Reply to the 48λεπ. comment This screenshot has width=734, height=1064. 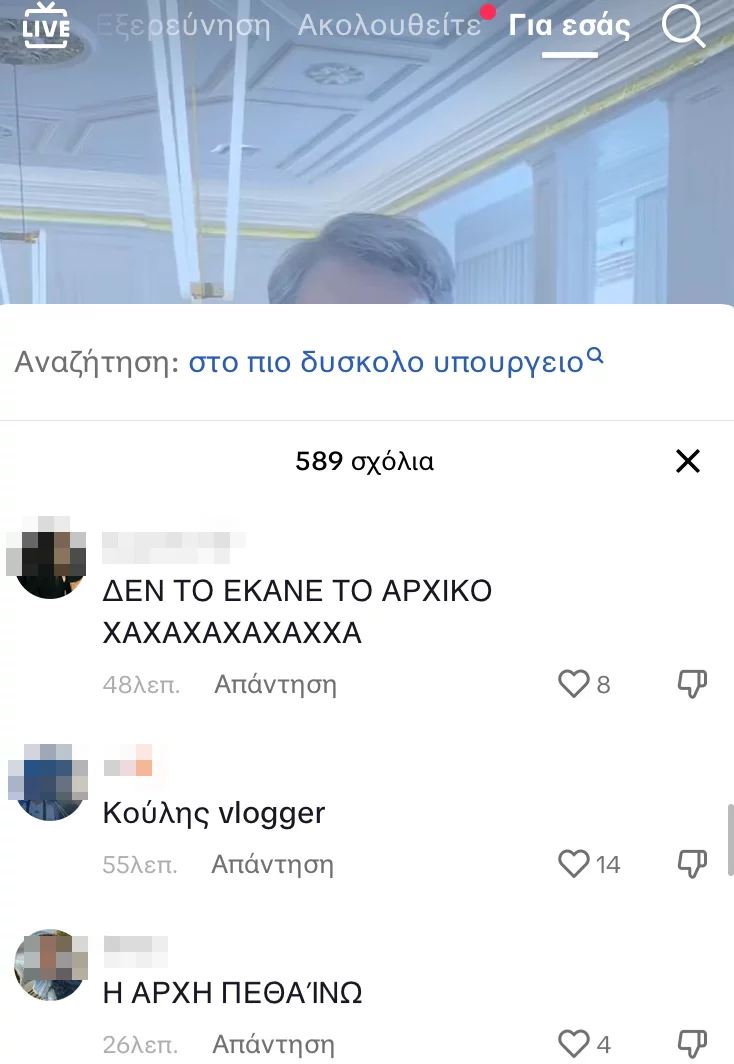[x=275, y=684]
